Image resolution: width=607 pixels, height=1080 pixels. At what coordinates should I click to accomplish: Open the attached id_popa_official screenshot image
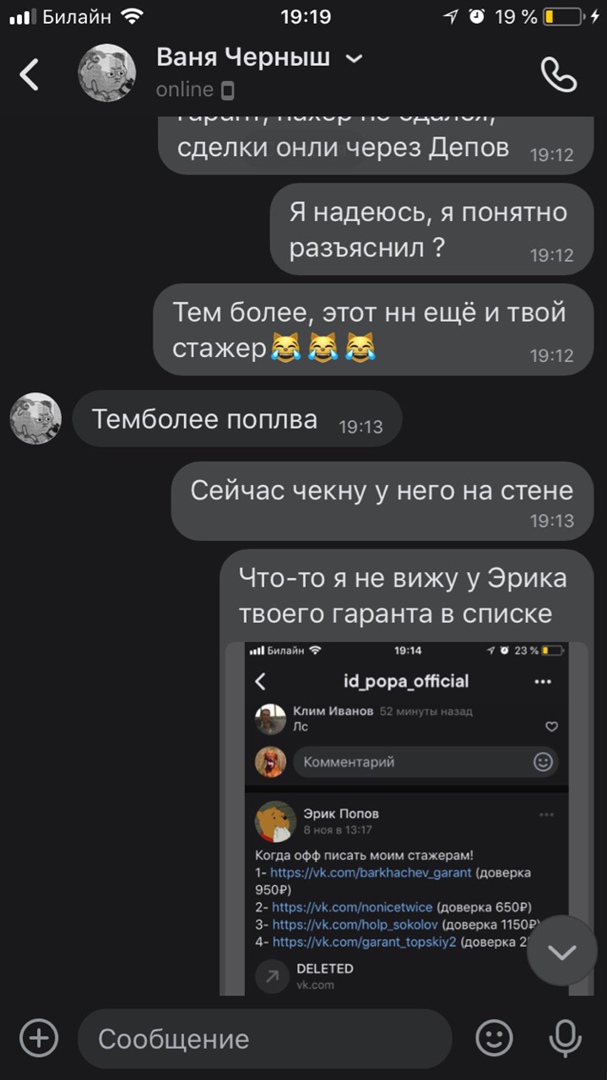click(x=407, y=819)
